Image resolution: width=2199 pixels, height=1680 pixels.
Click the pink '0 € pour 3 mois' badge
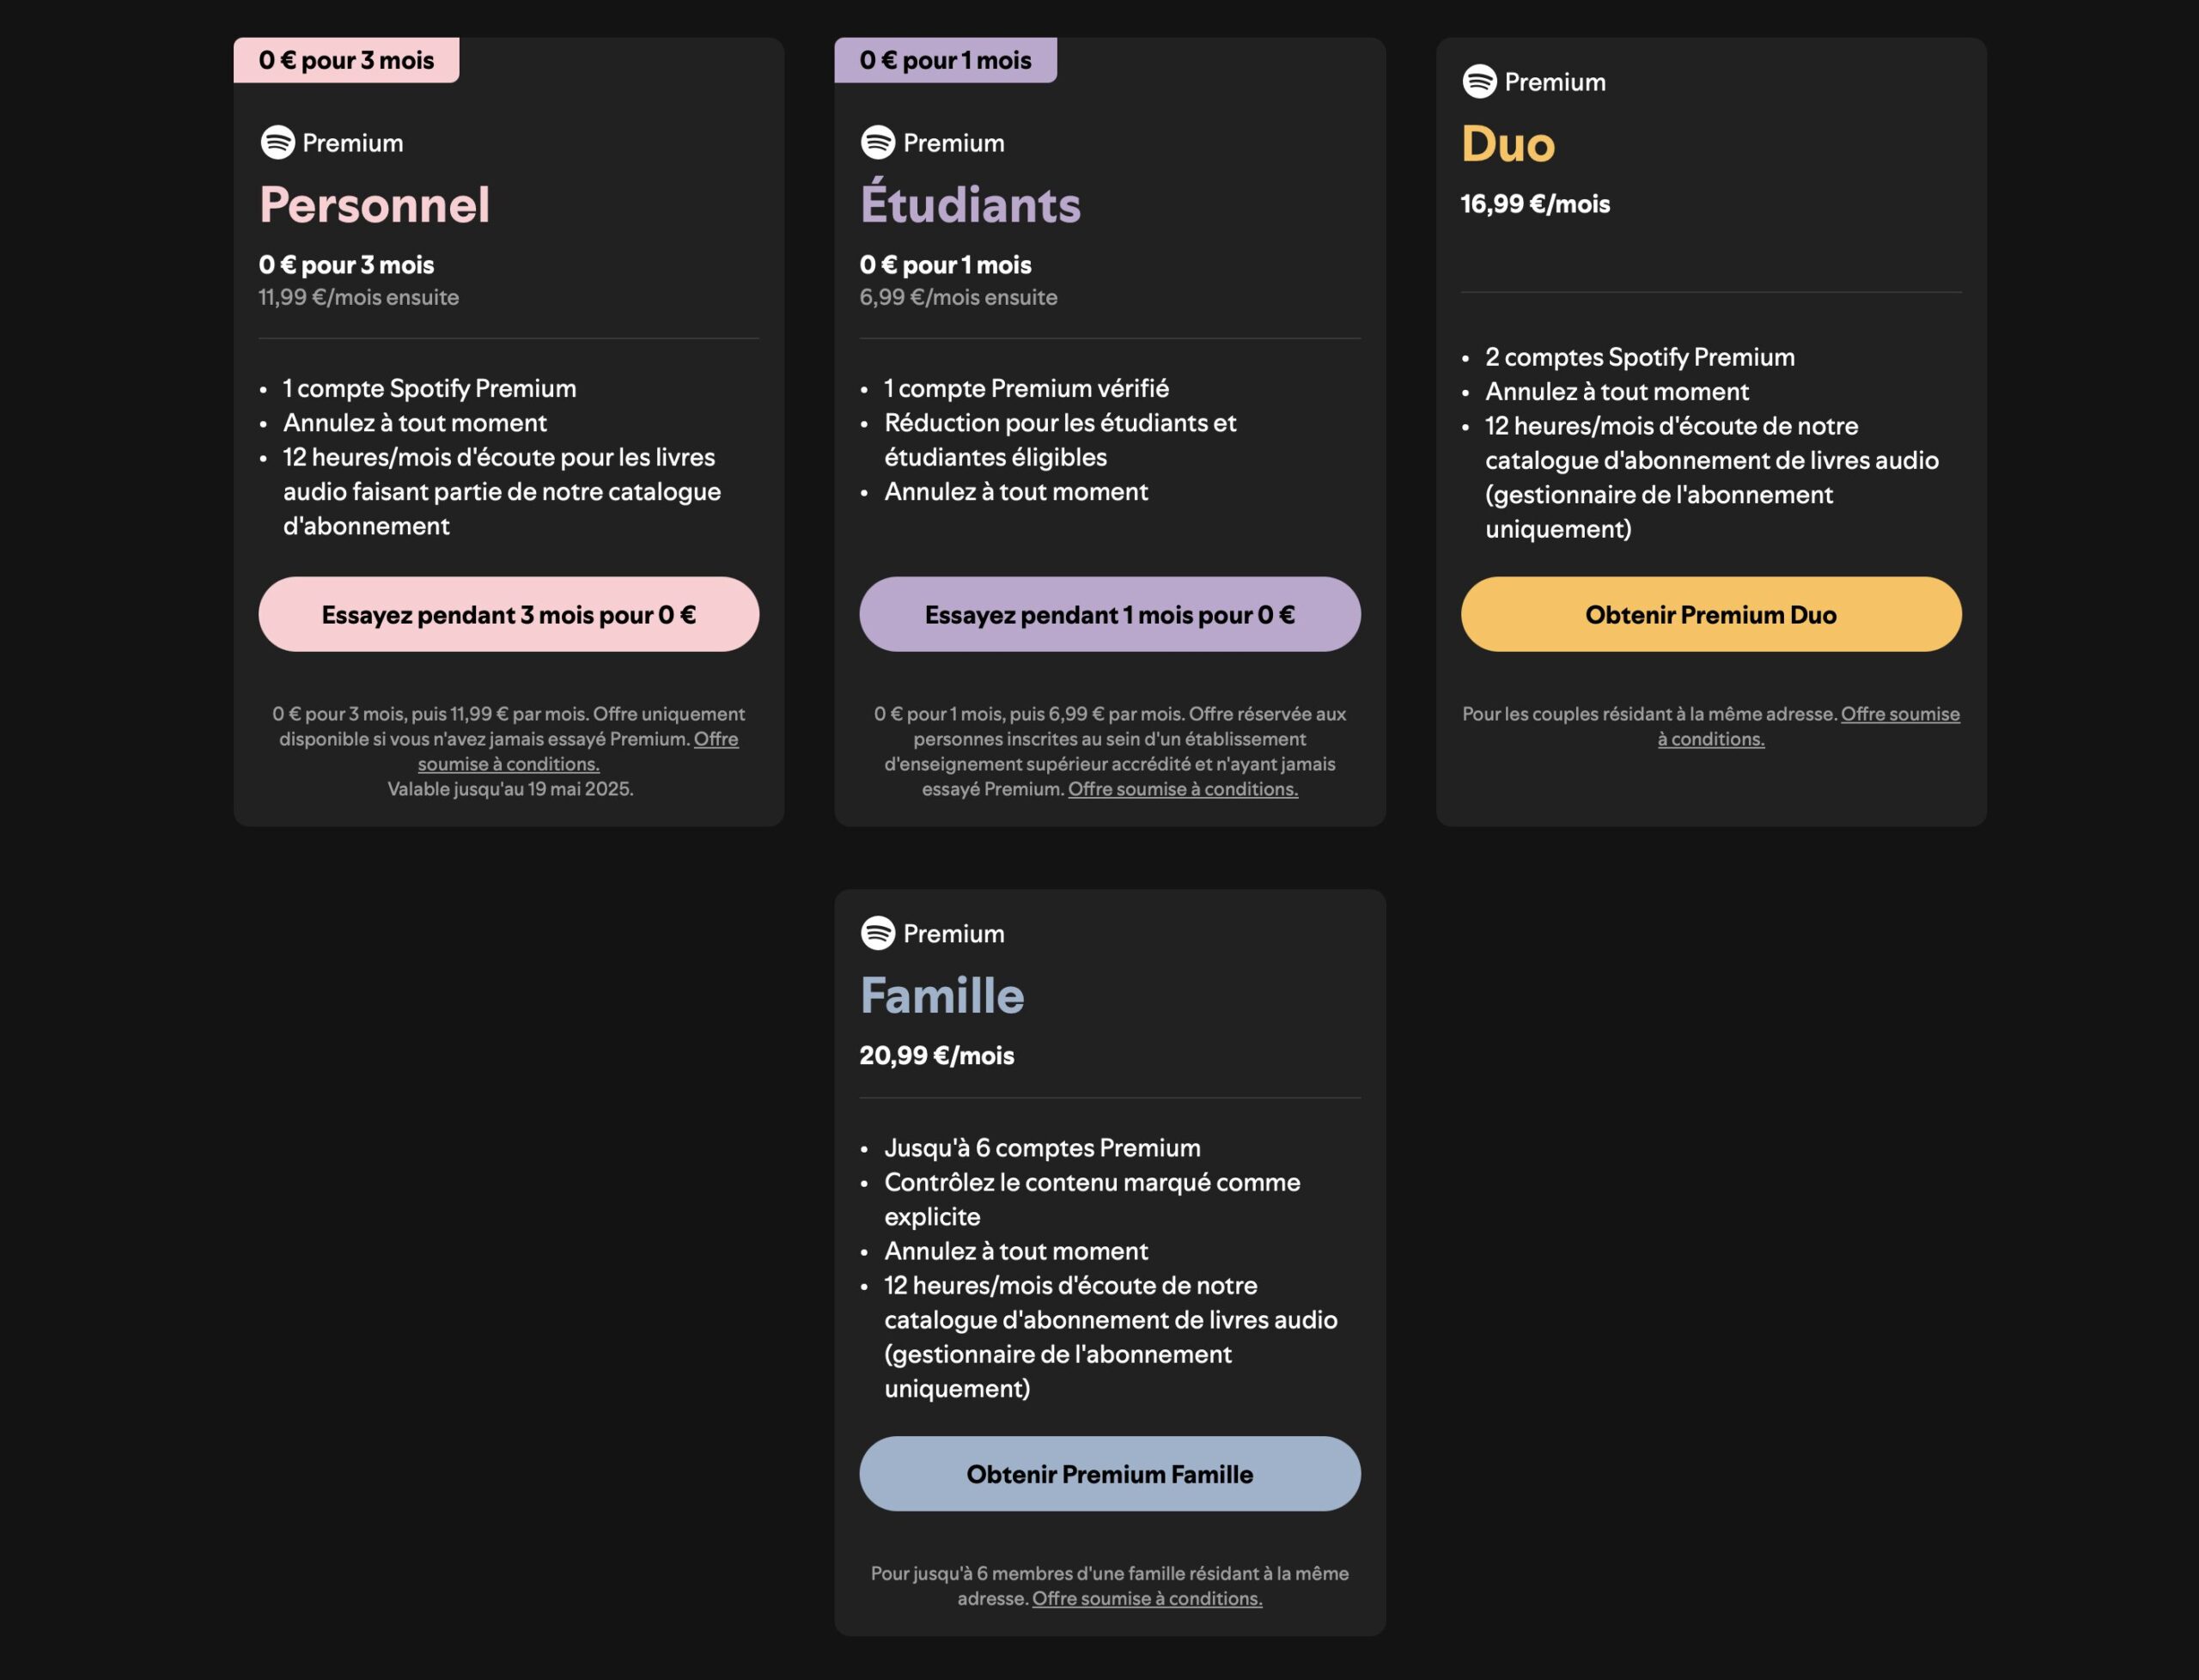pos(346,60)
